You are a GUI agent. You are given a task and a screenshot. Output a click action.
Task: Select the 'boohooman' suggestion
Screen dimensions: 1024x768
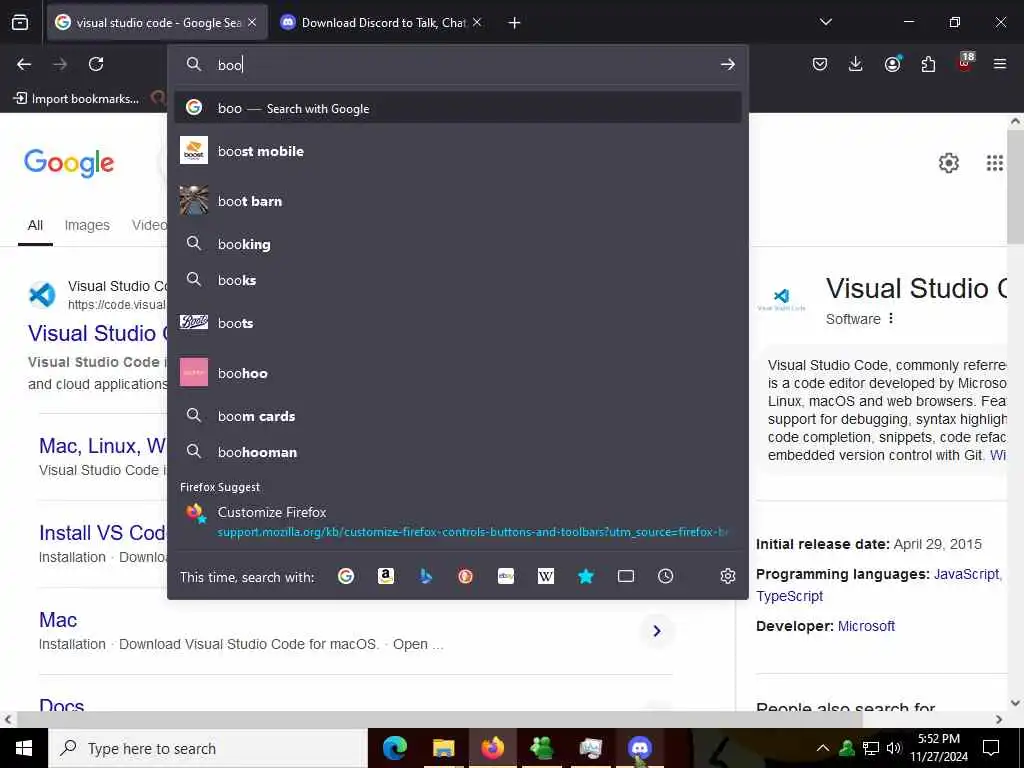pos(457,451)
